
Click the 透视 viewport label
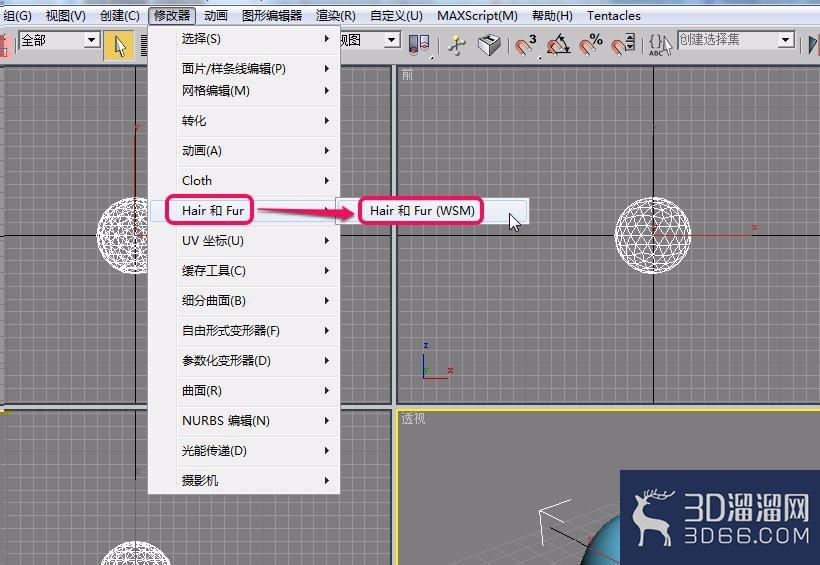(413, 419)
